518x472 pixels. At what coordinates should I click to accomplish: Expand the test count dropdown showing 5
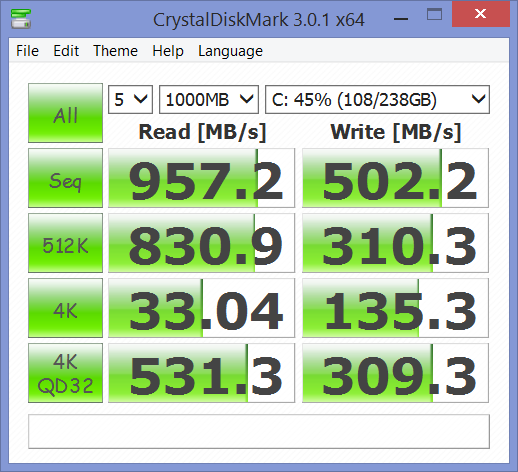pos(130,100)
